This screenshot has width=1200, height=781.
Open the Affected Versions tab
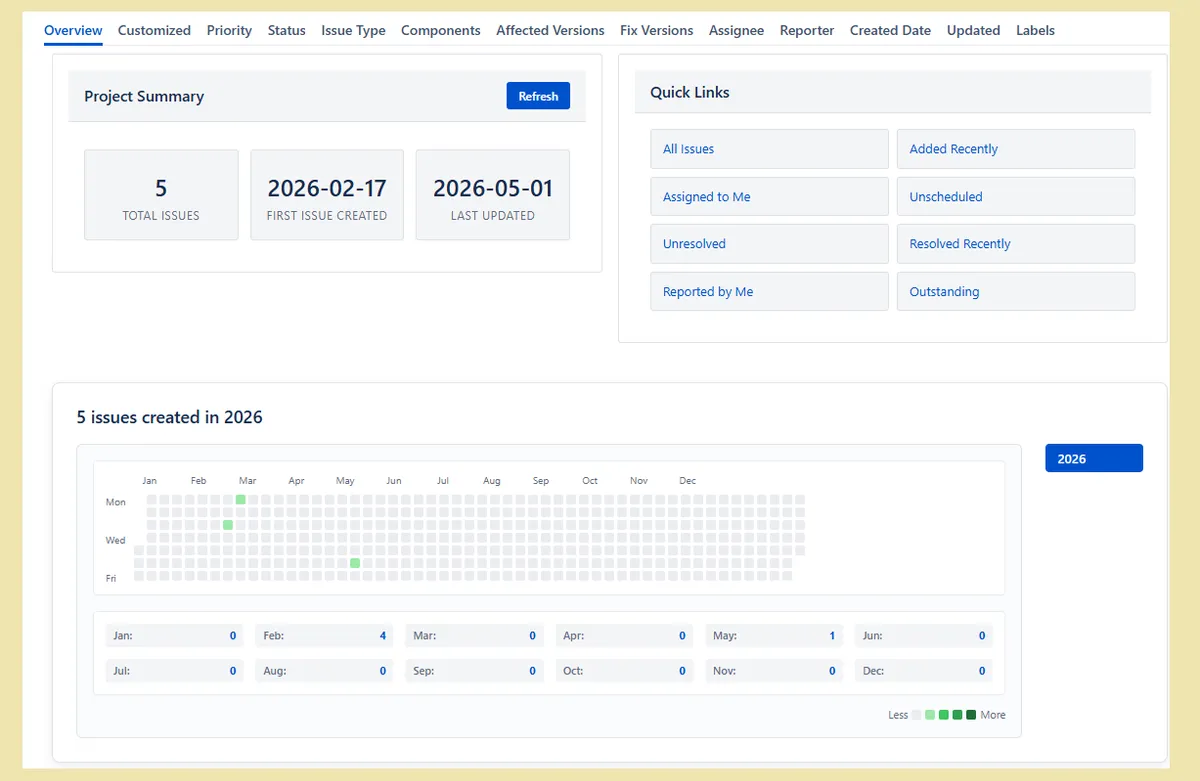coord(550,30)
